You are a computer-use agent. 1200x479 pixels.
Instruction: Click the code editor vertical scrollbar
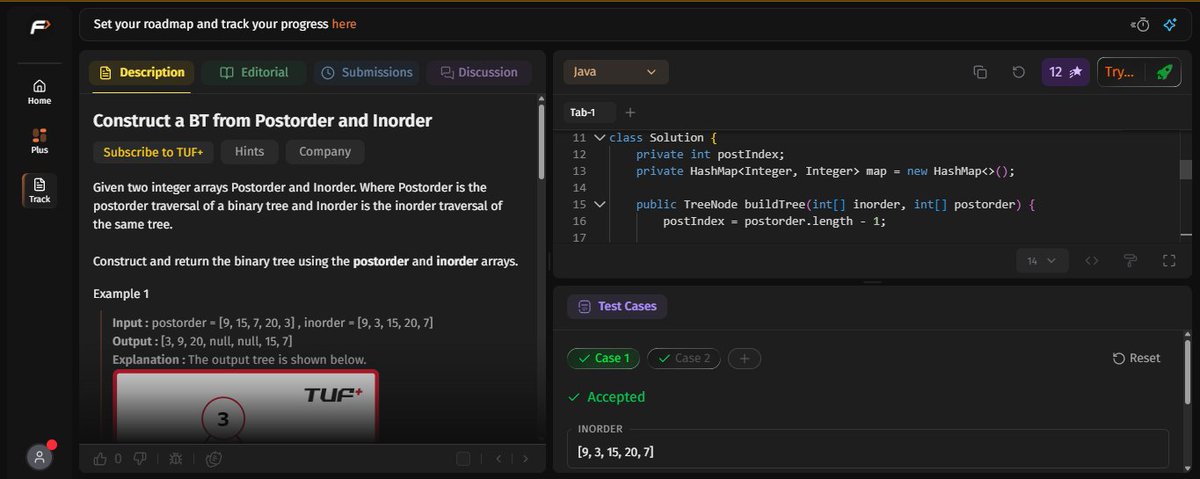(x=1186, y=170)
